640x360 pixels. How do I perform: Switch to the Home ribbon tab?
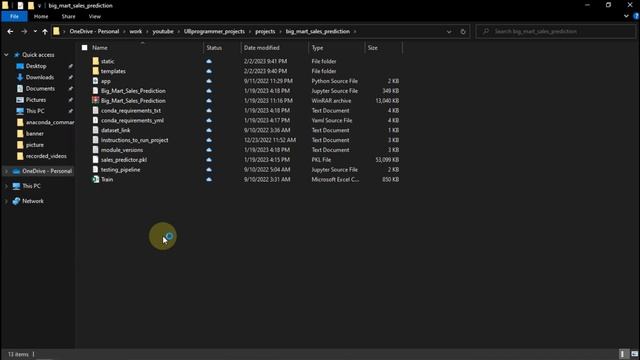tap(41, 16)
